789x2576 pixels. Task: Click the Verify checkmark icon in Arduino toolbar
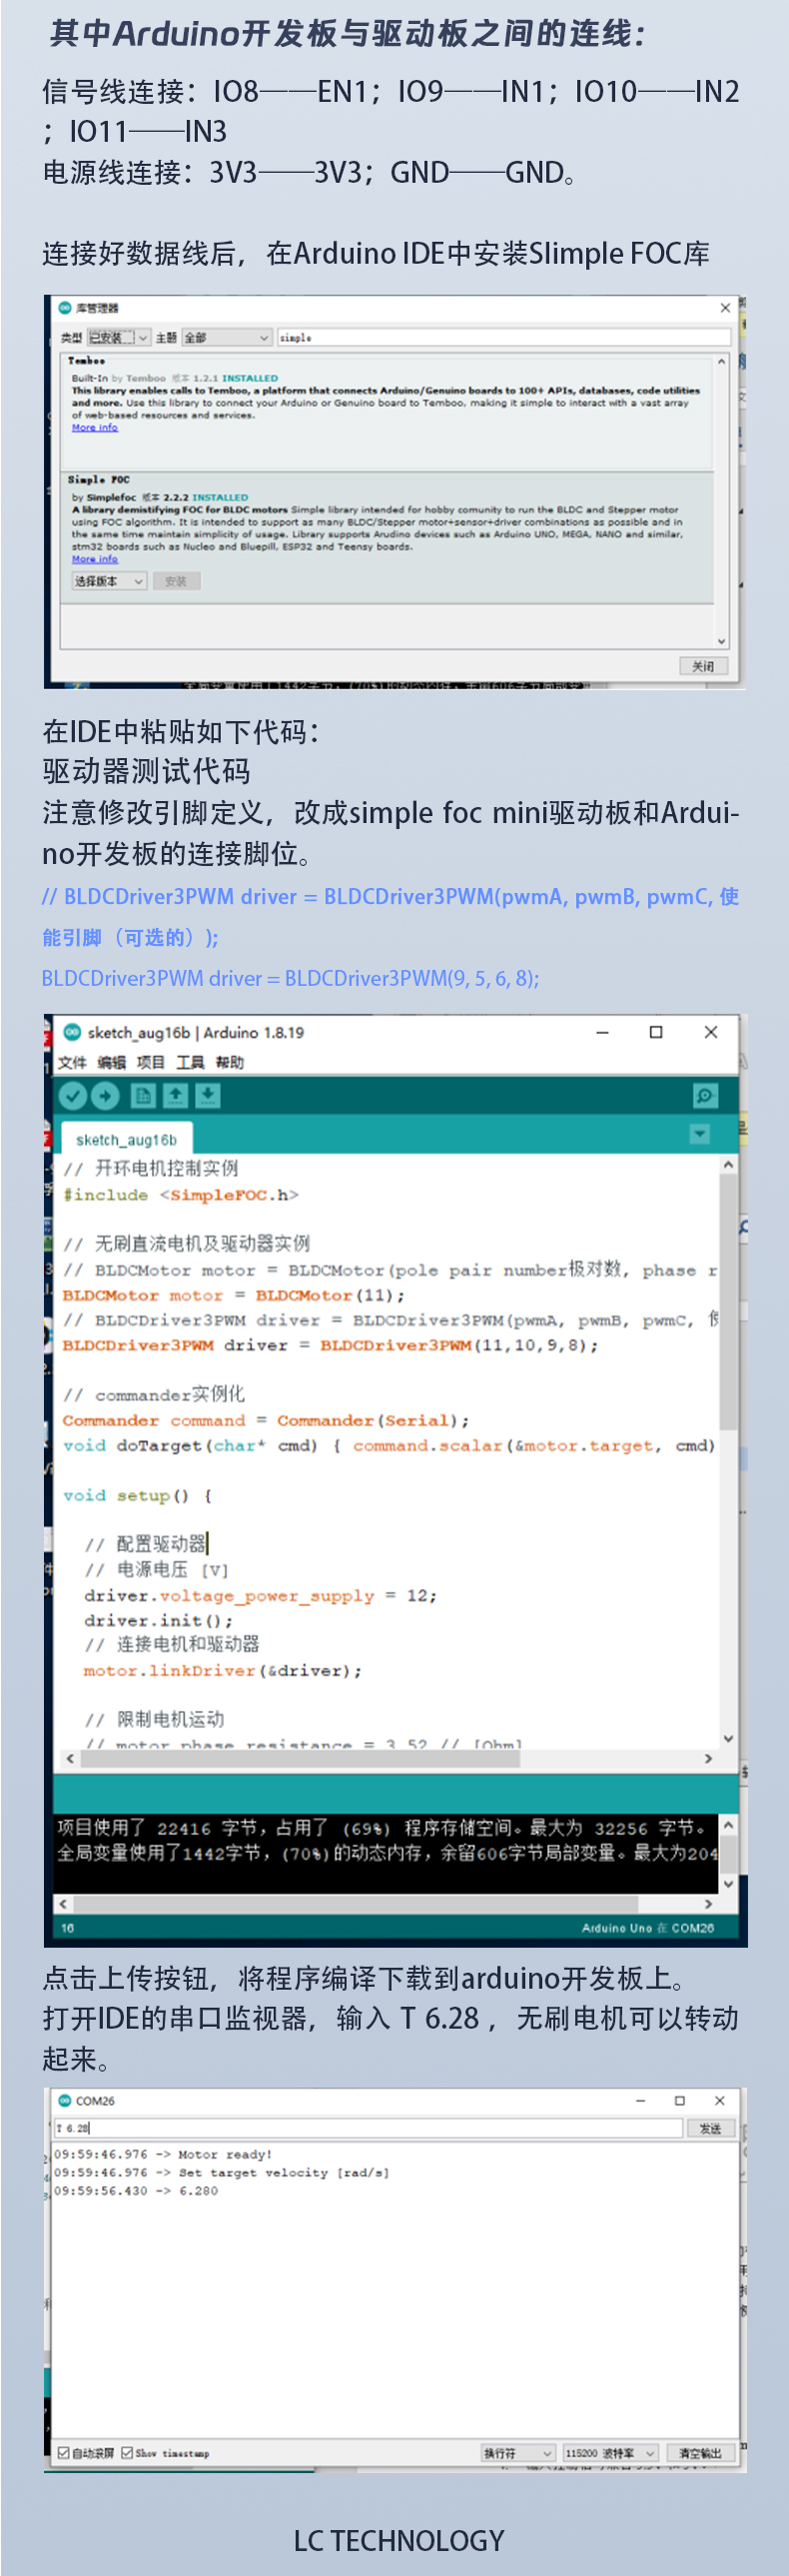click(x=72, y=1096)
